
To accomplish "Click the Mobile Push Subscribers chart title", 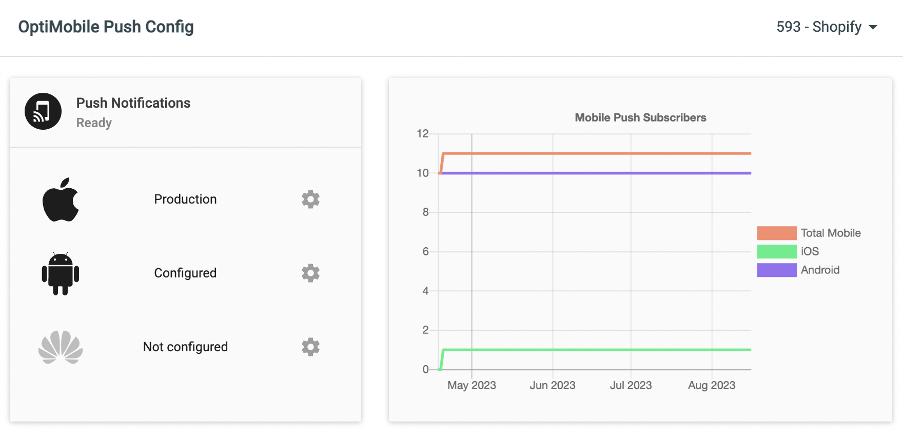I will point(641,118).
